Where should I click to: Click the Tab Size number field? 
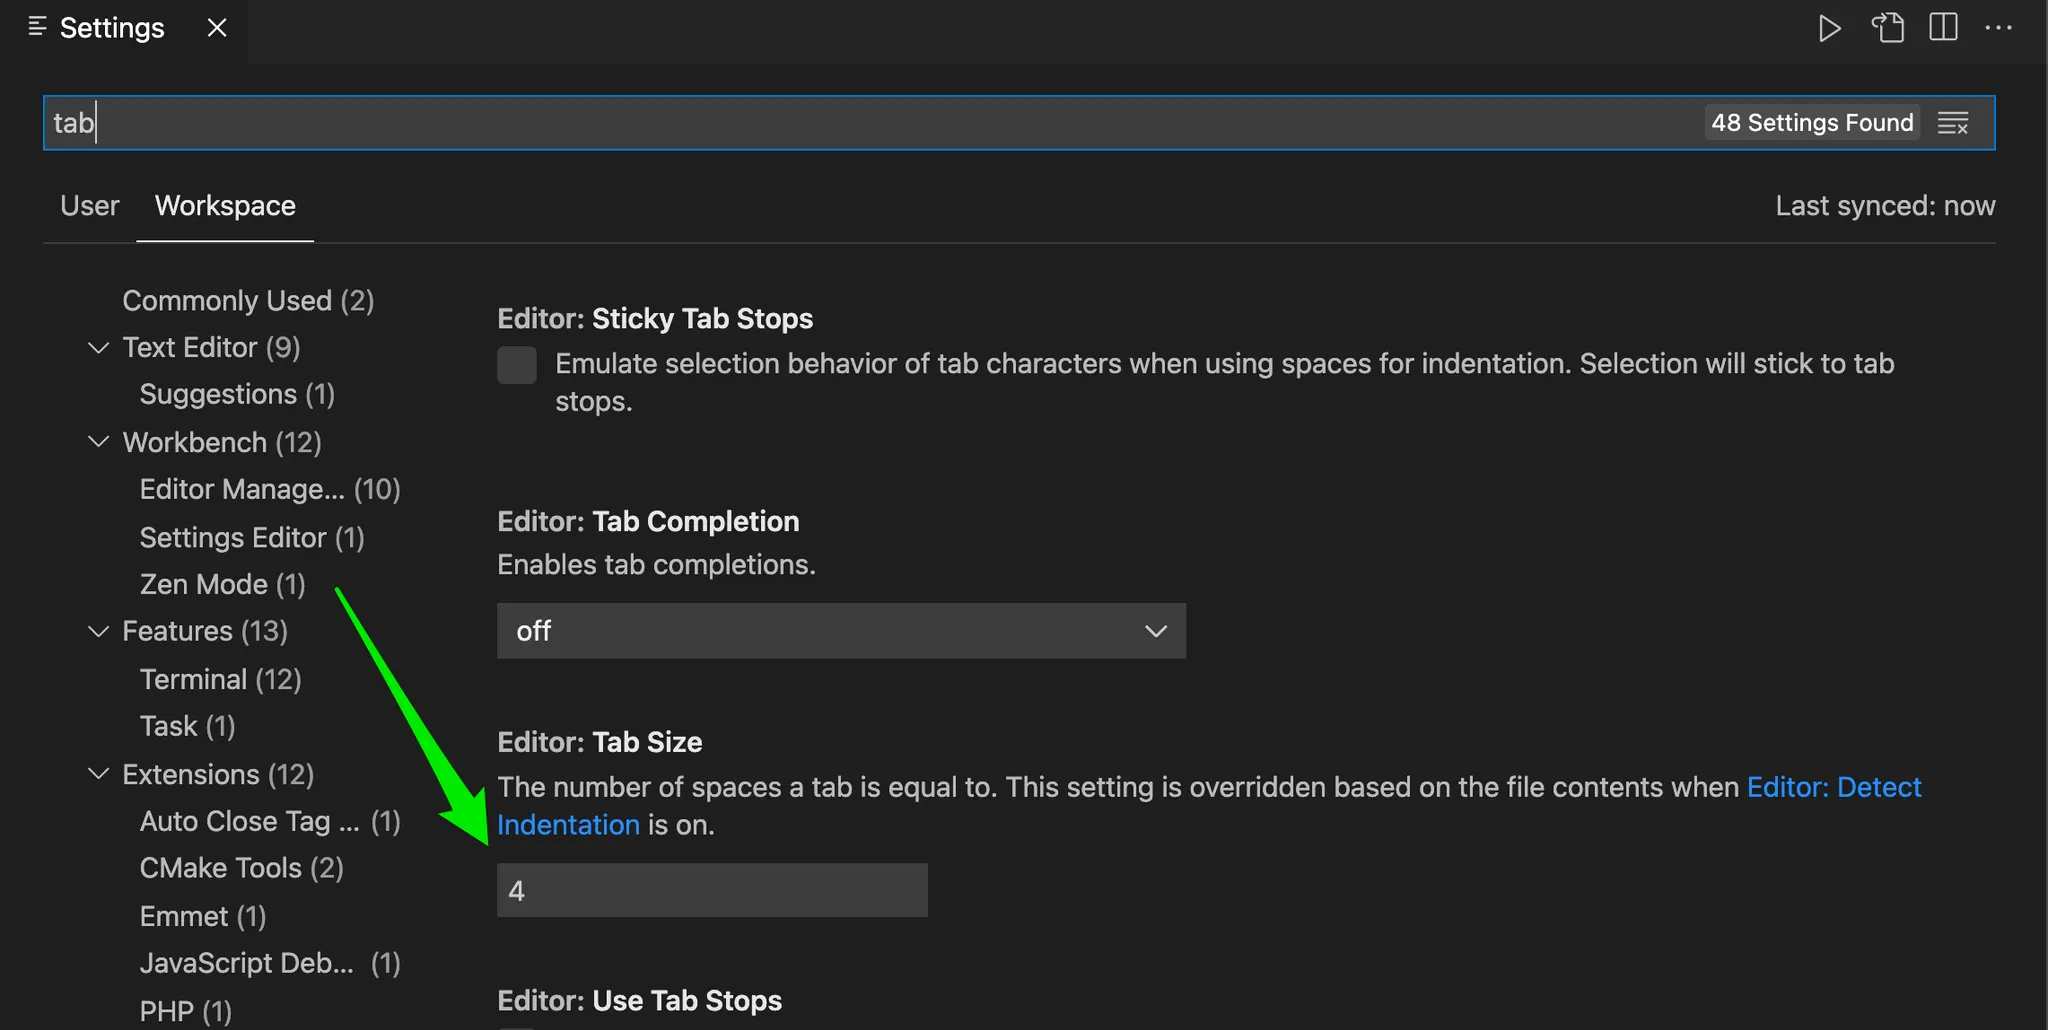coord(712,890)
